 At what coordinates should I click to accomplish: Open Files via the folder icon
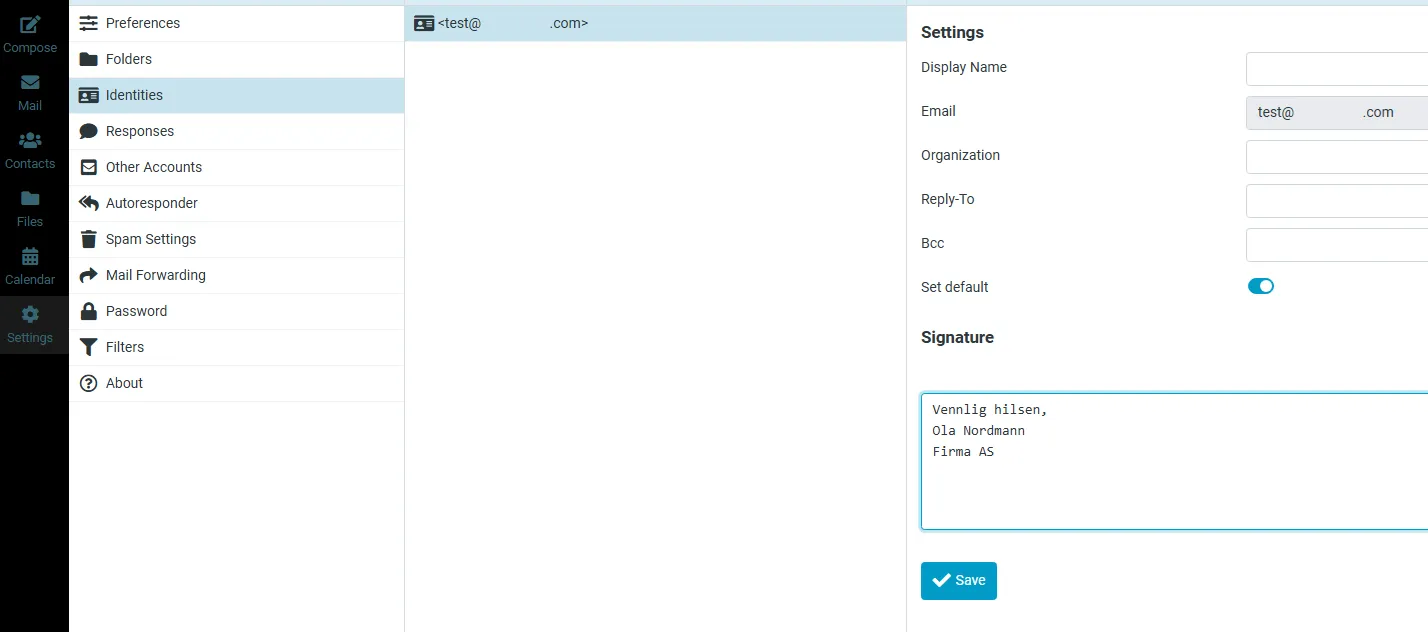(30, 198)
